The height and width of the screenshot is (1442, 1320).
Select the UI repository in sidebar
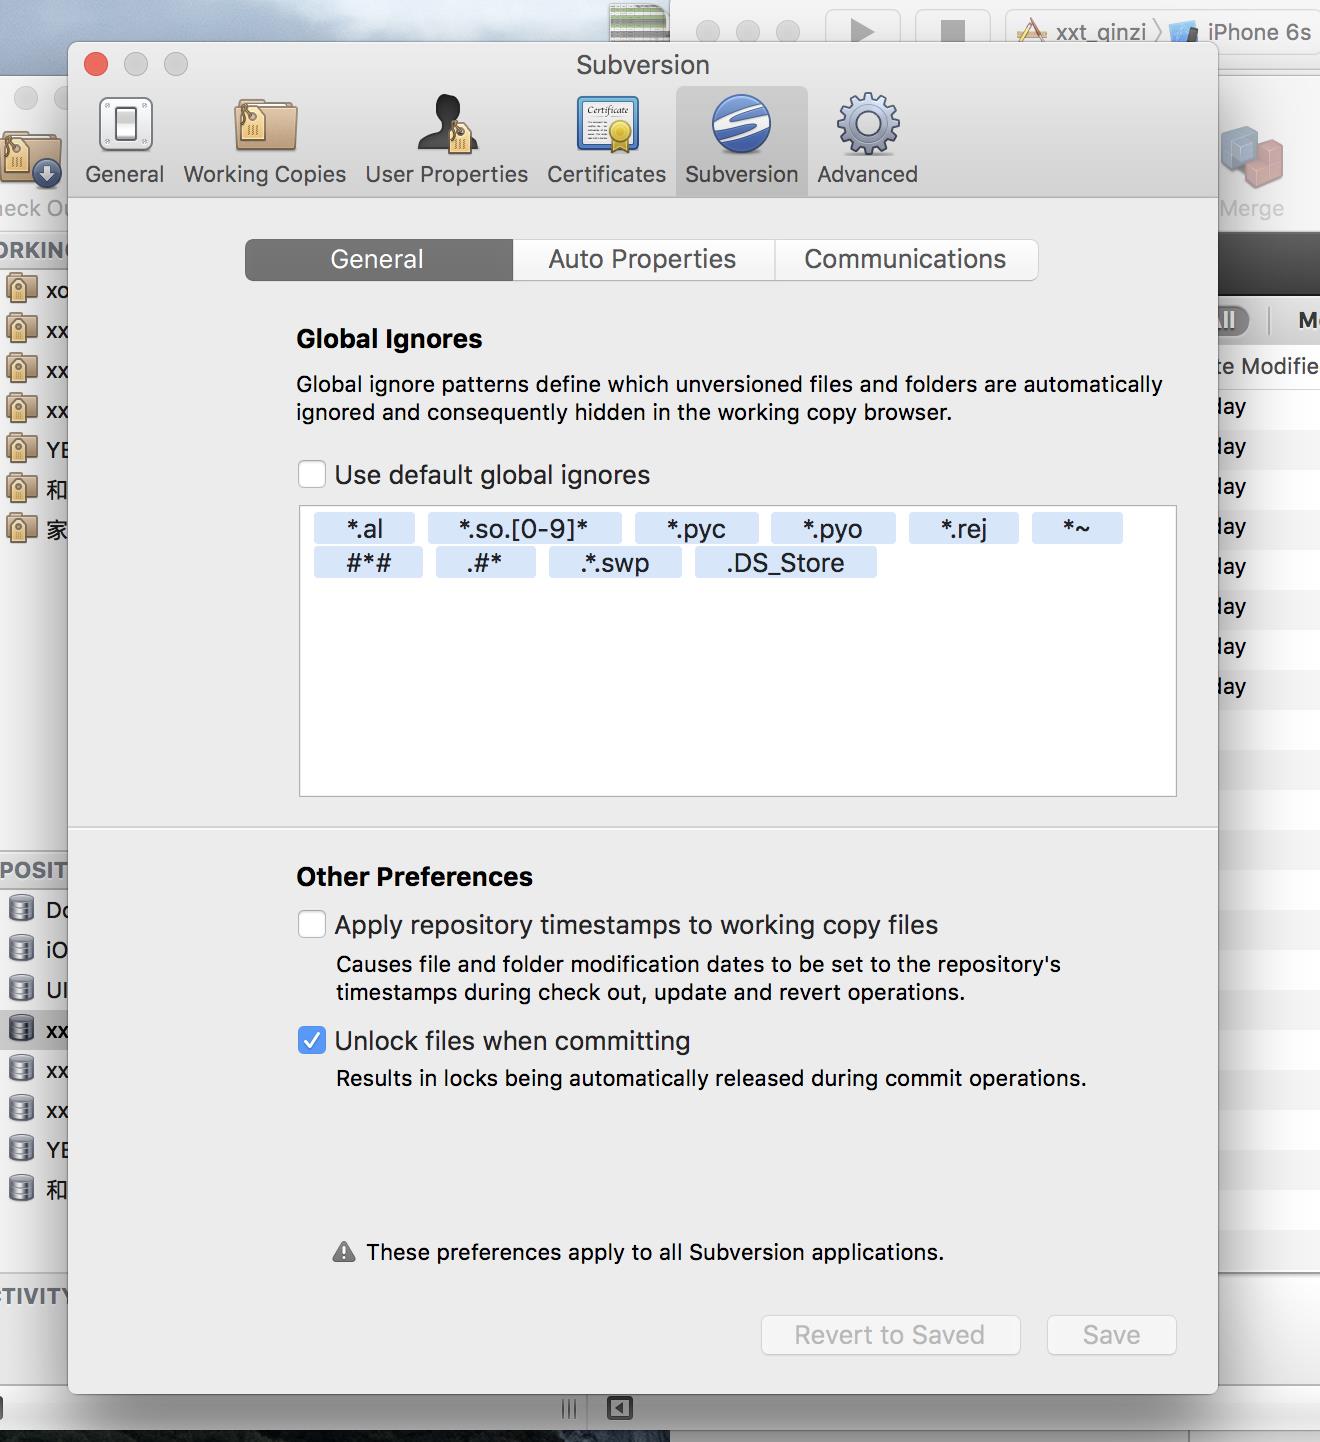[34, 989]
